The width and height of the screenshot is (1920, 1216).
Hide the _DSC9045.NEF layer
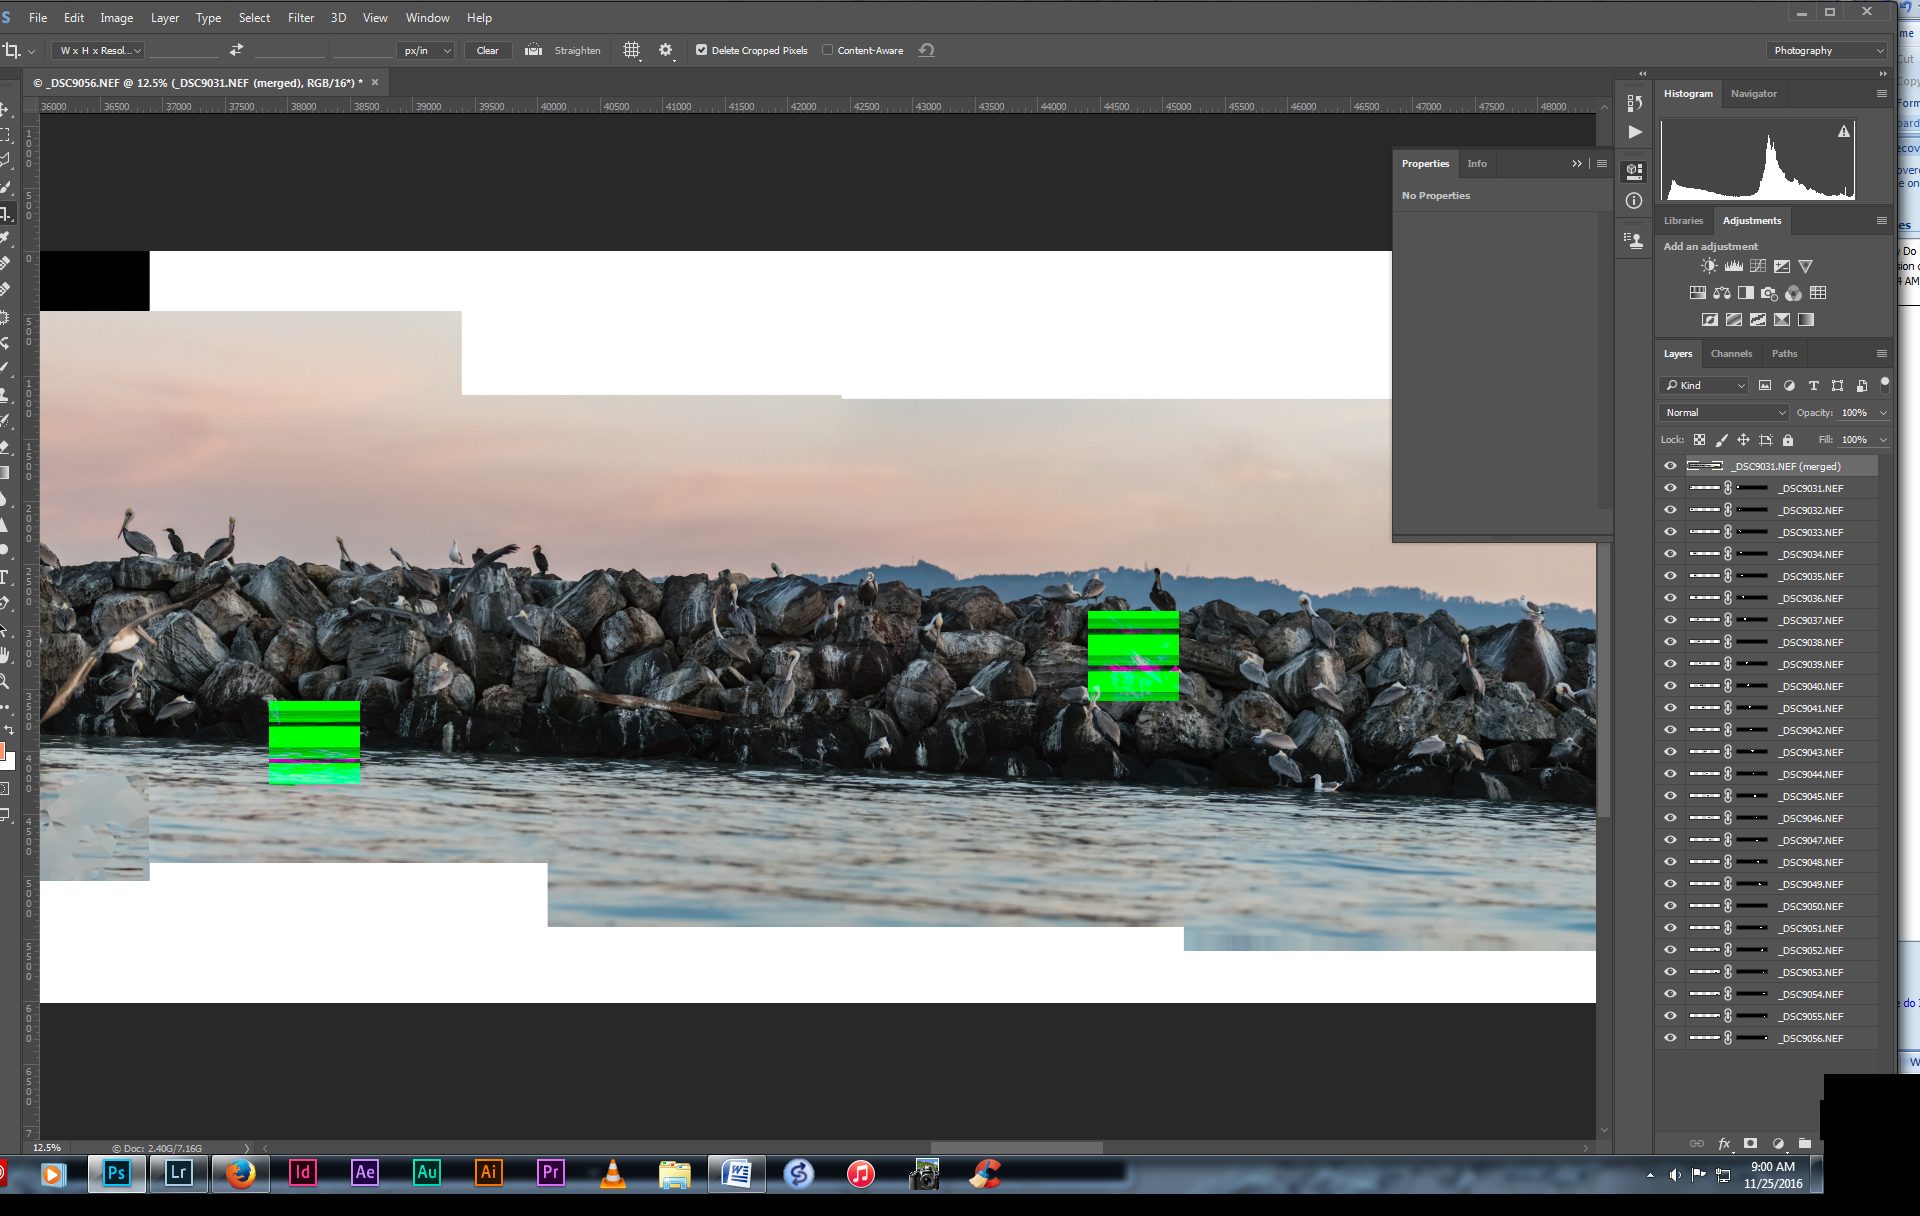[1670, 796]
